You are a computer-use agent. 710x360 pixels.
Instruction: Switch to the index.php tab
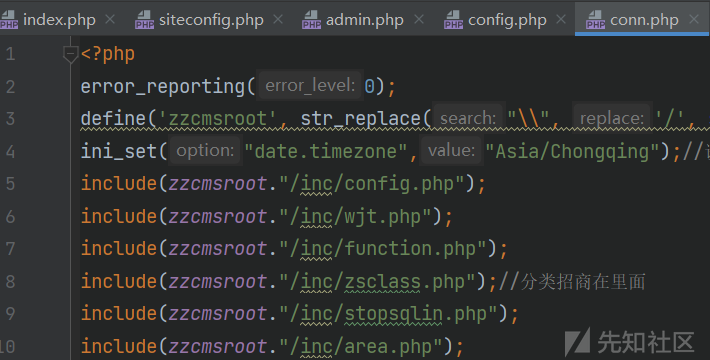coord(59,20)
